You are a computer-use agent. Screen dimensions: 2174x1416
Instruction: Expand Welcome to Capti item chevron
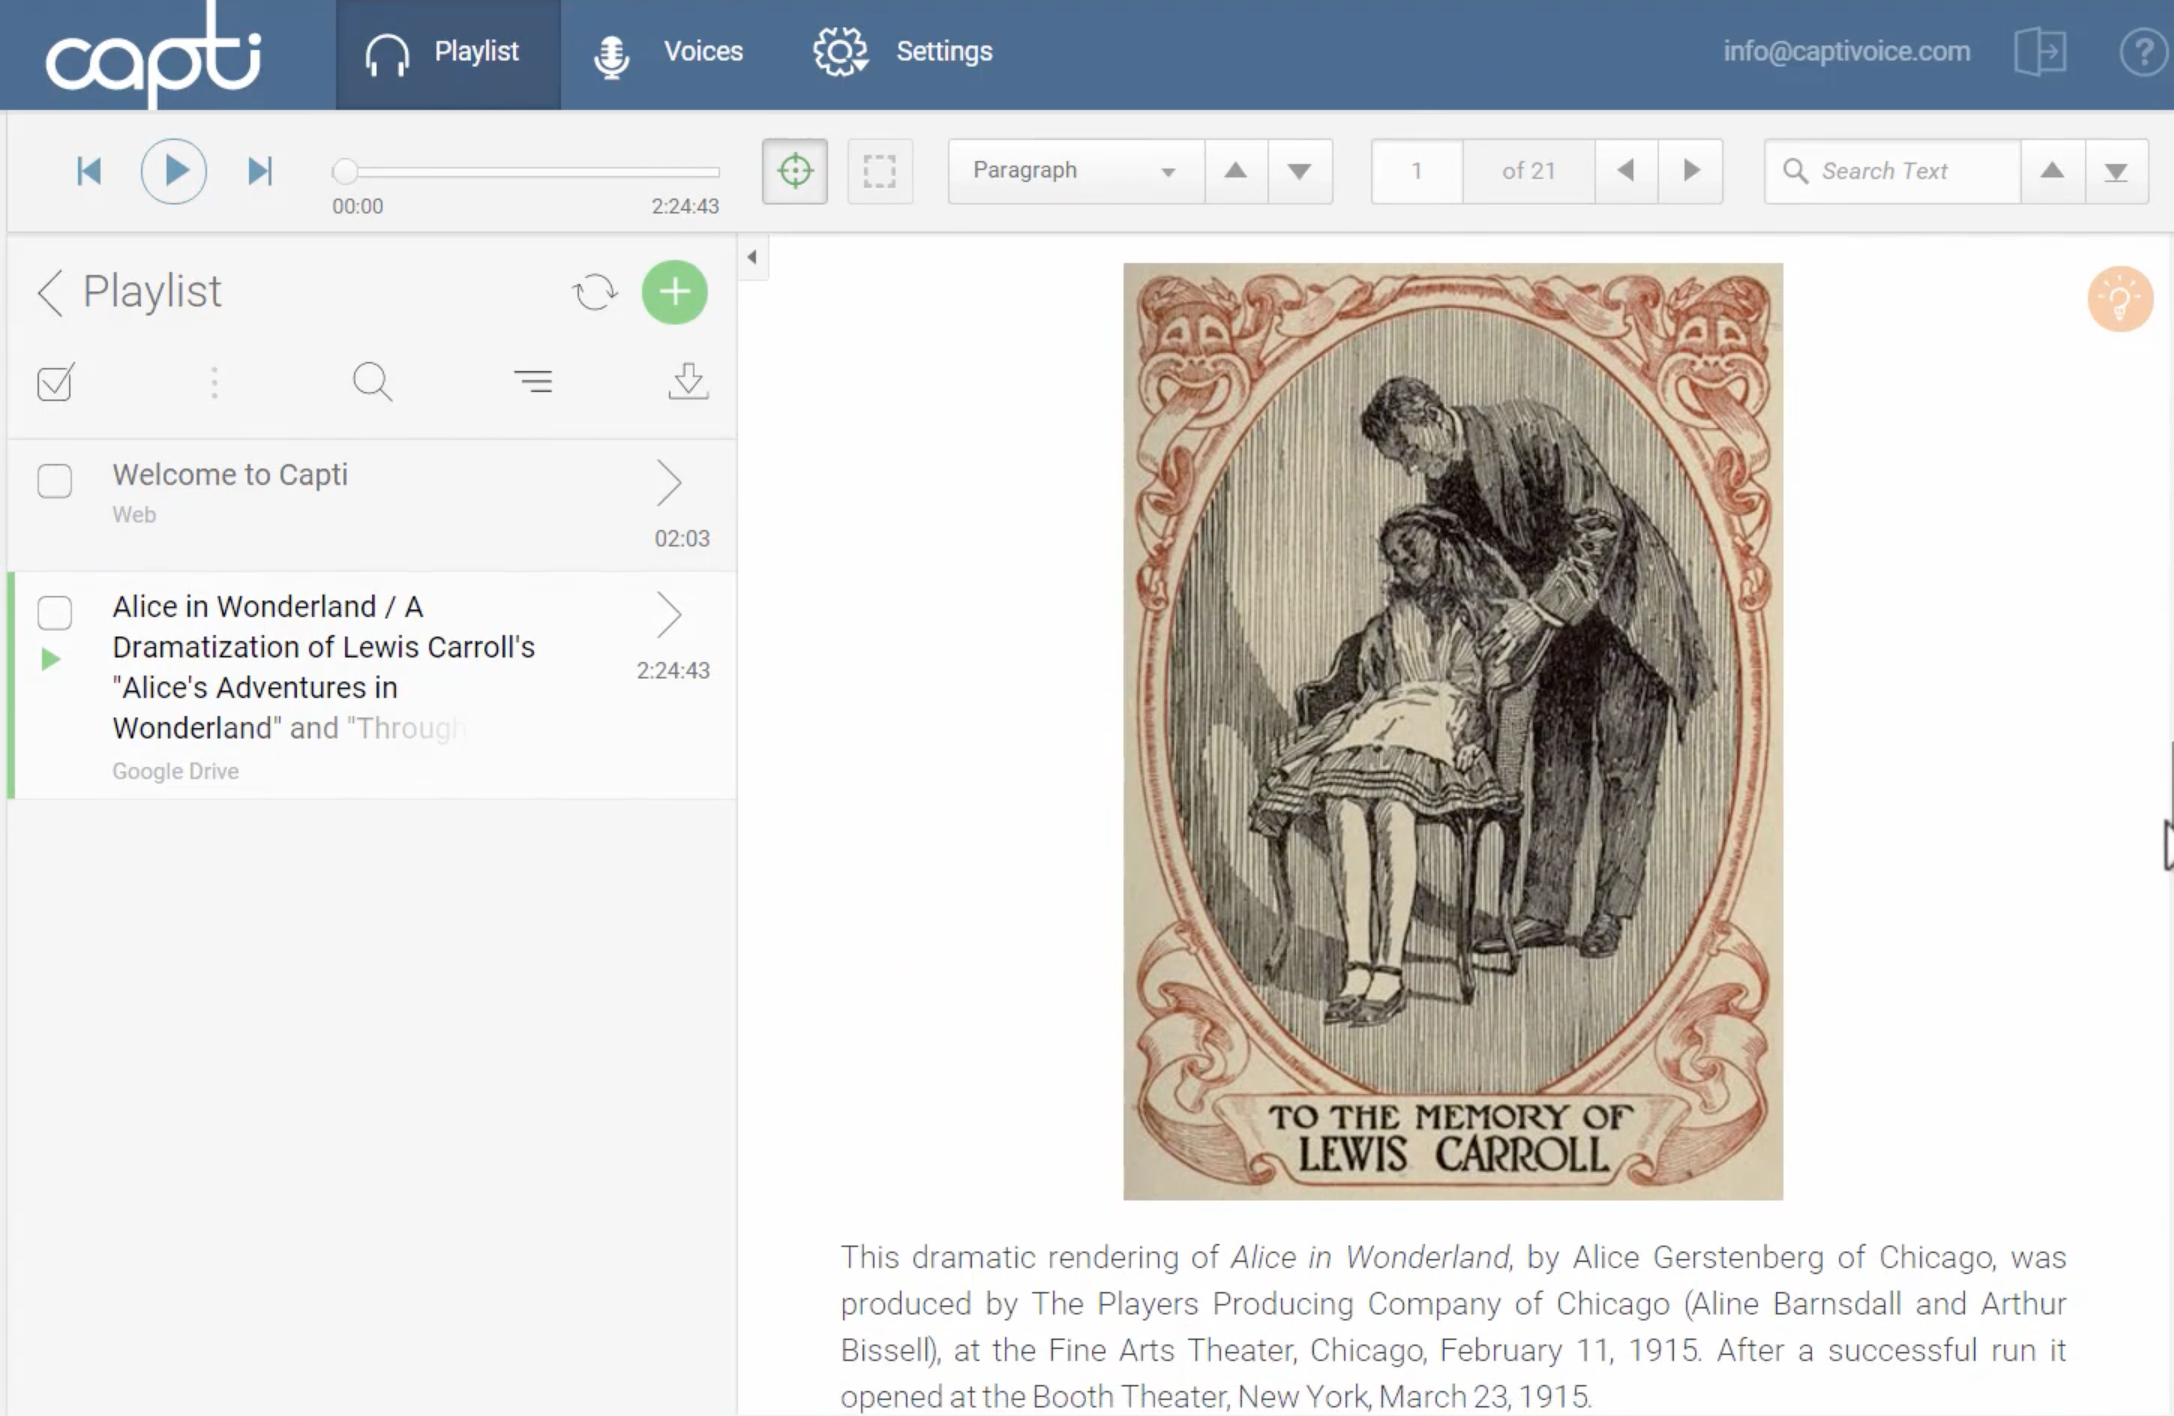click(x=669, y=483)
